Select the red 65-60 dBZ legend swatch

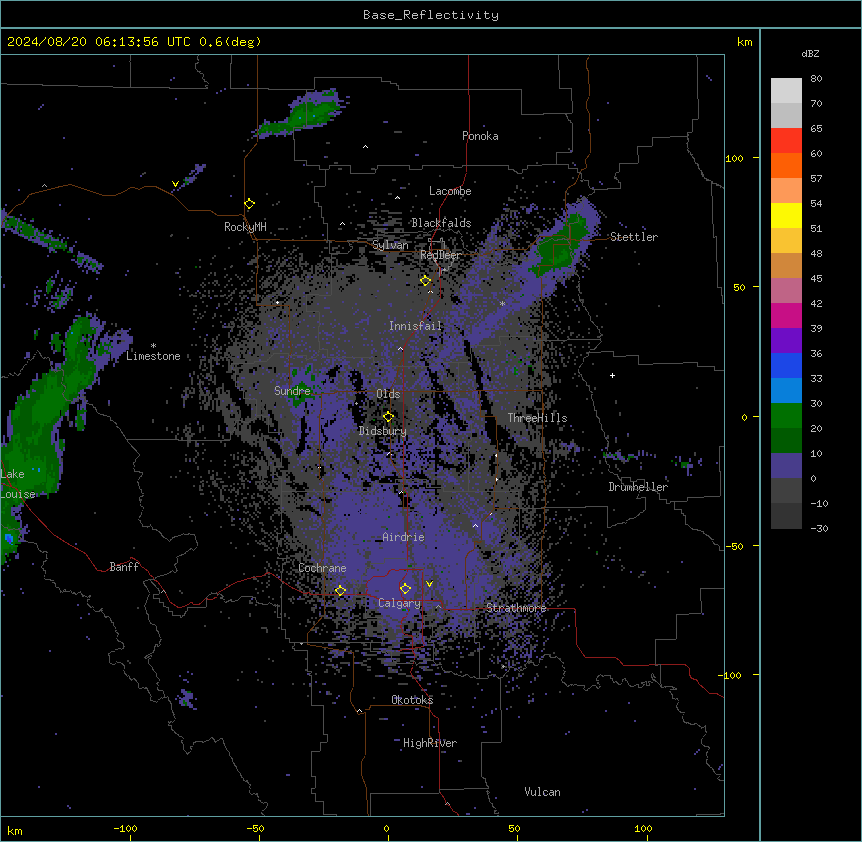coord(786,141)
